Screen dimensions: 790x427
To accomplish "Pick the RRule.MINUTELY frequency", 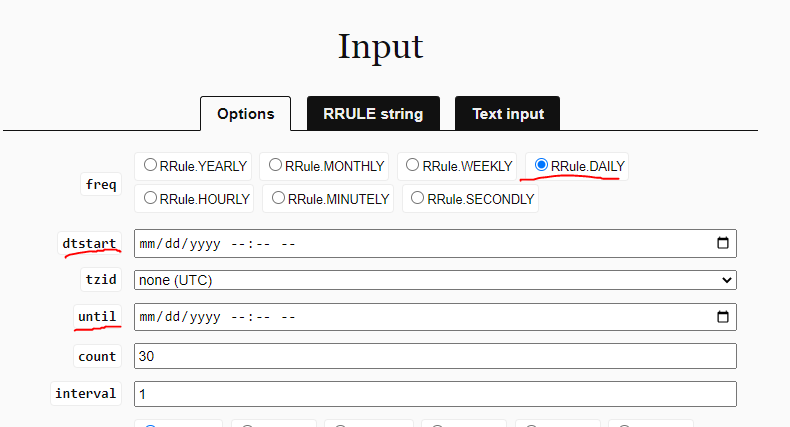I will pos(278,198).
